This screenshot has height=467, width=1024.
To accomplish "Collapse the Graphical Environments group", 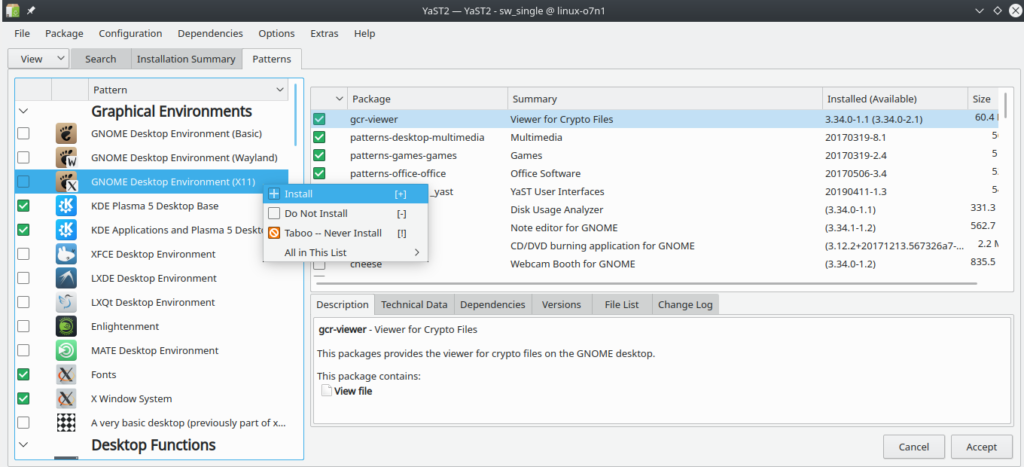I will coord(24,112).
